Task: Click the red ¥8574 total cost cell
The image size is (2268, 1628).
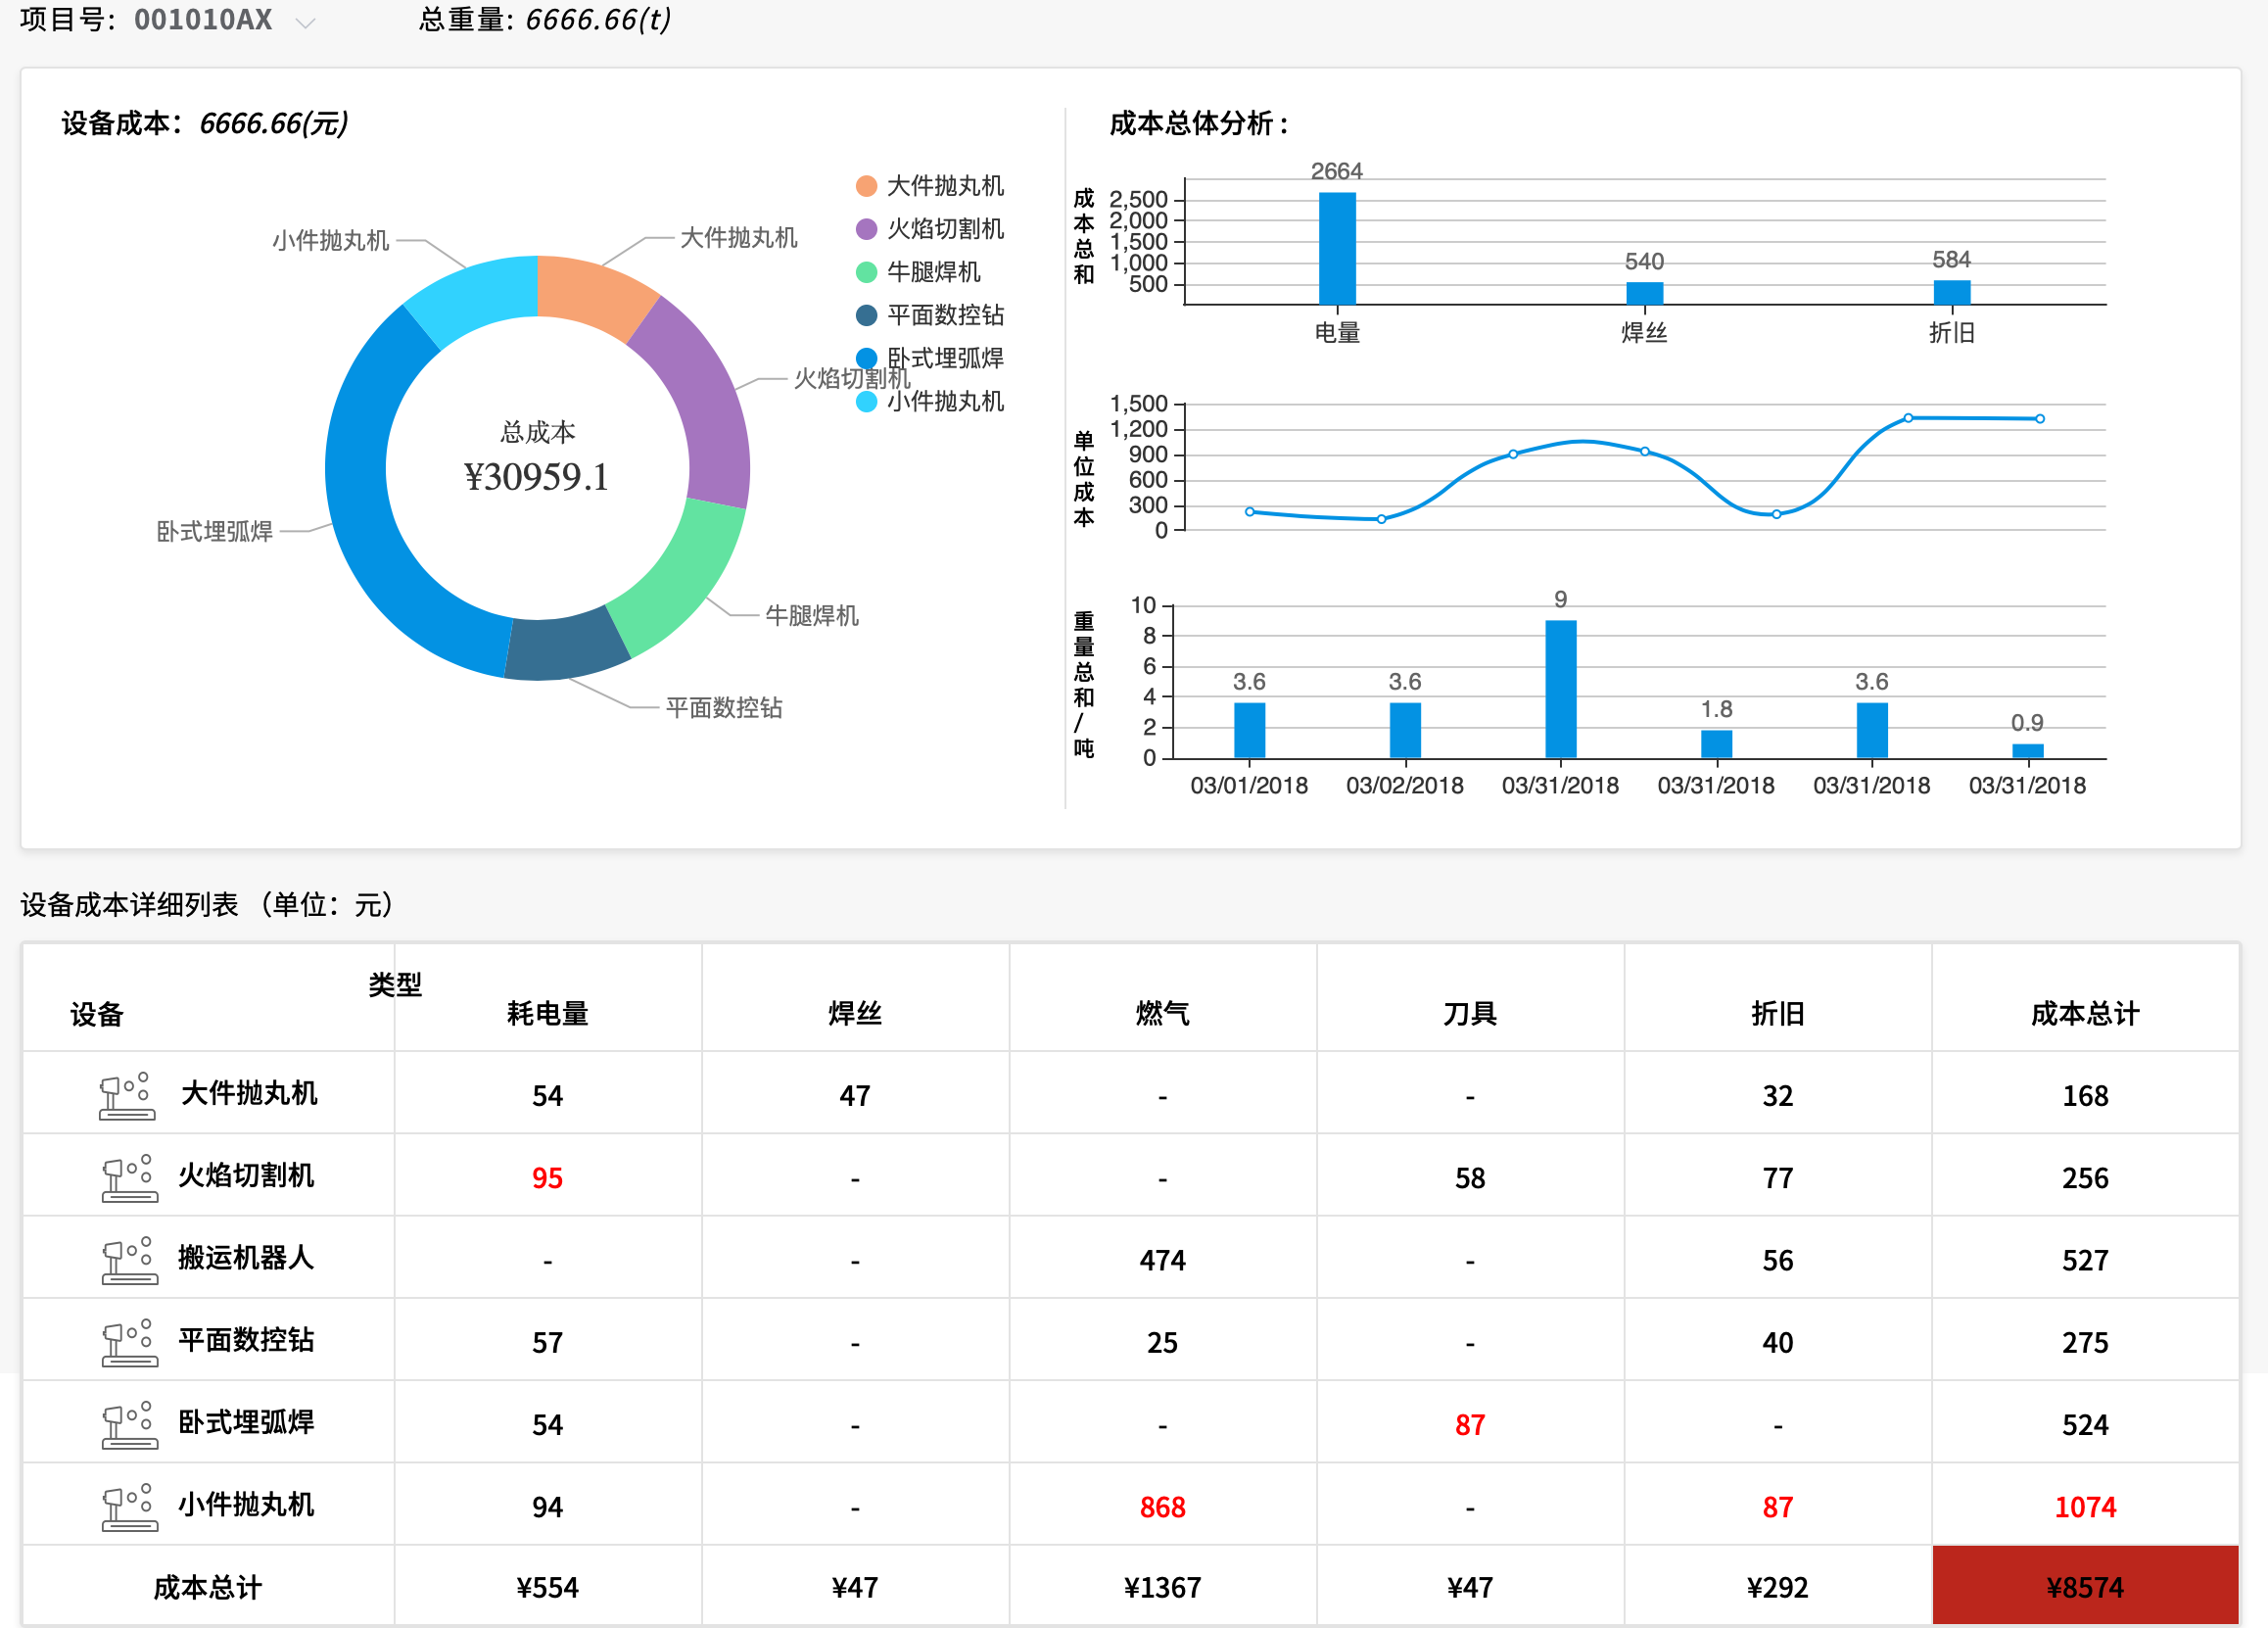Action: (2084, 1587)
